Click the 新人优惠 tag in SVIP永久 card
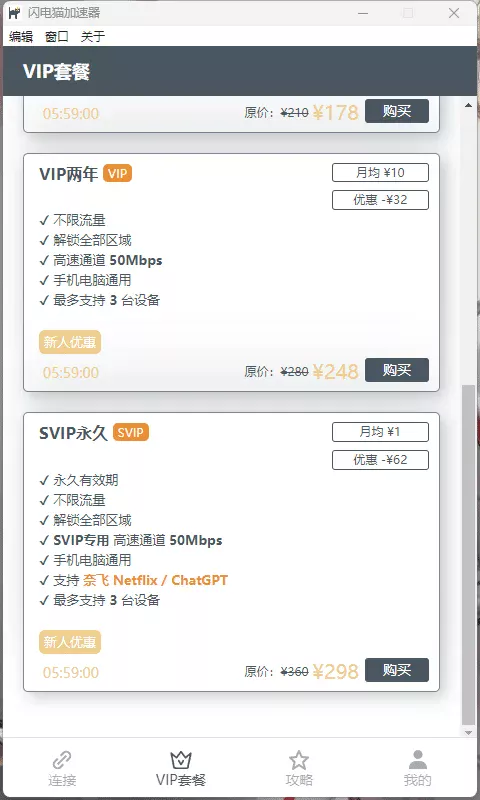The image size is (480, 800). click(x=70, y=642)
